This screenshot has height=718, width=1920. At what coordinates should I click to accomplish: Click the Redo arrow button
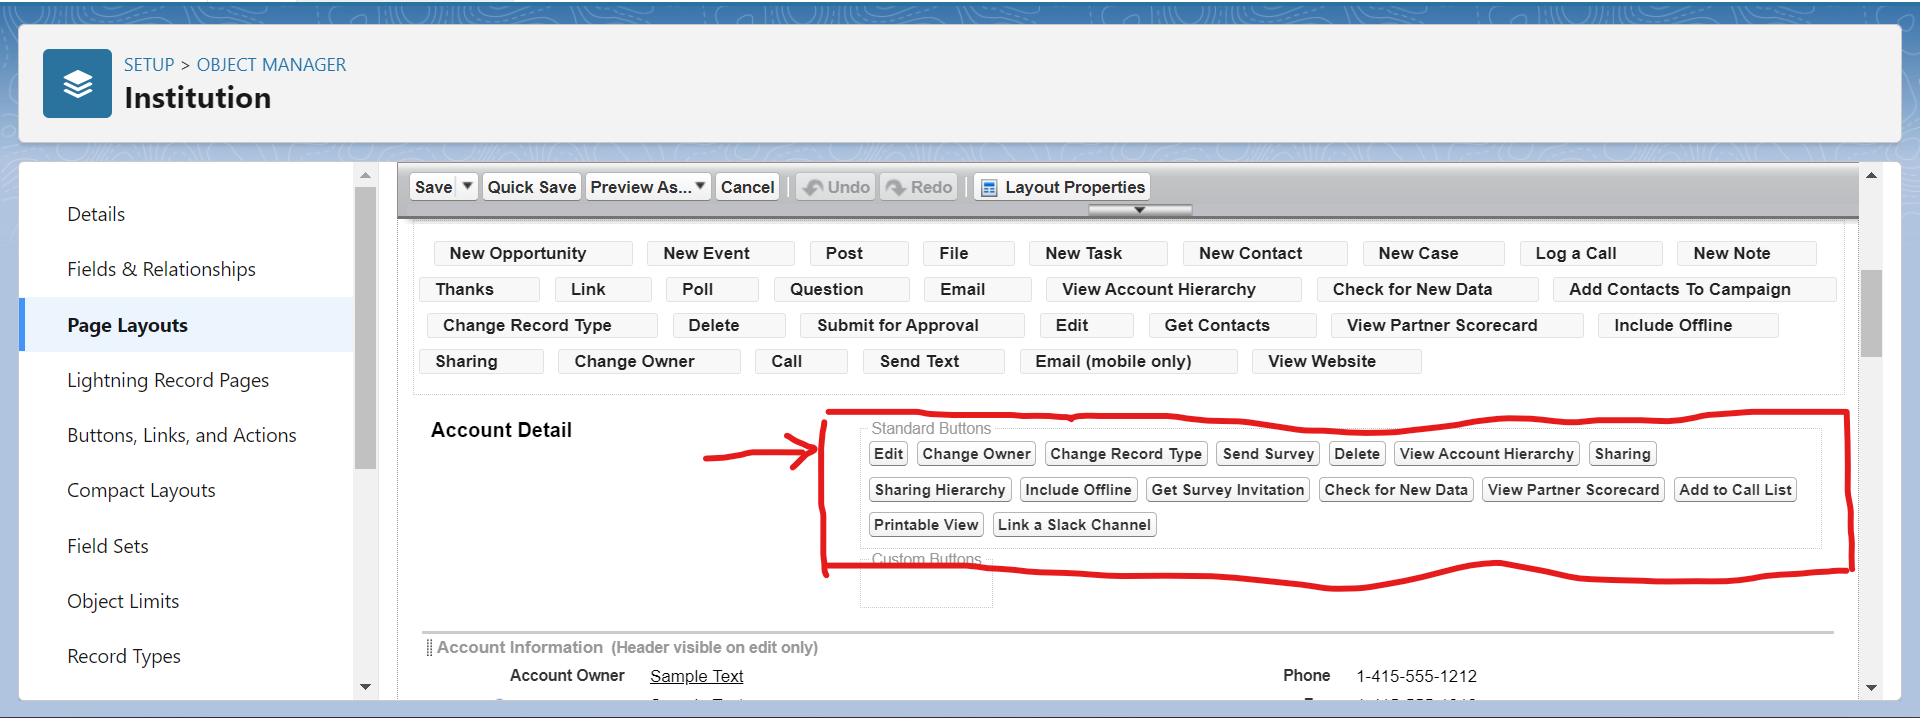pyautogui.click(x=919, y=187)
